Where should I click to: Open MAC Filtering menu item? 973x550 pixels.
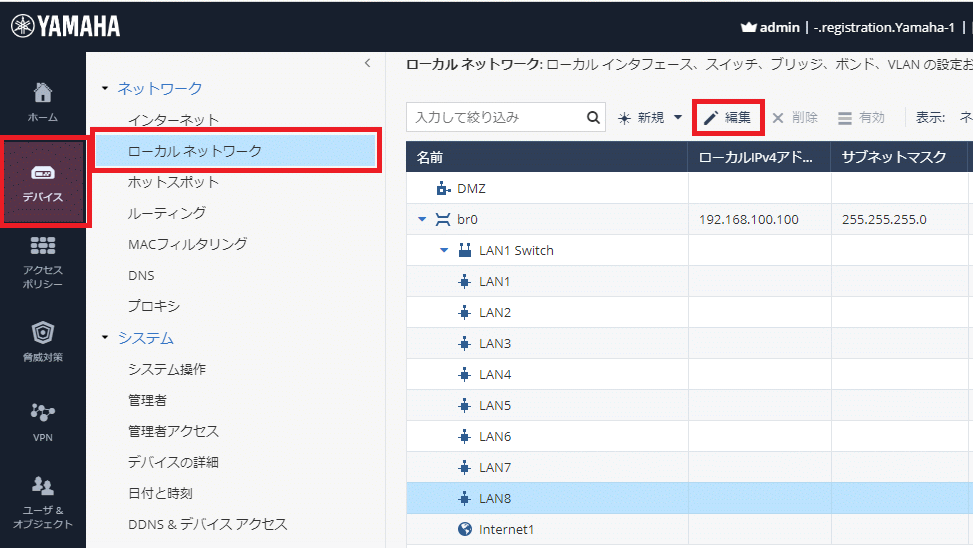pos(187,244)
